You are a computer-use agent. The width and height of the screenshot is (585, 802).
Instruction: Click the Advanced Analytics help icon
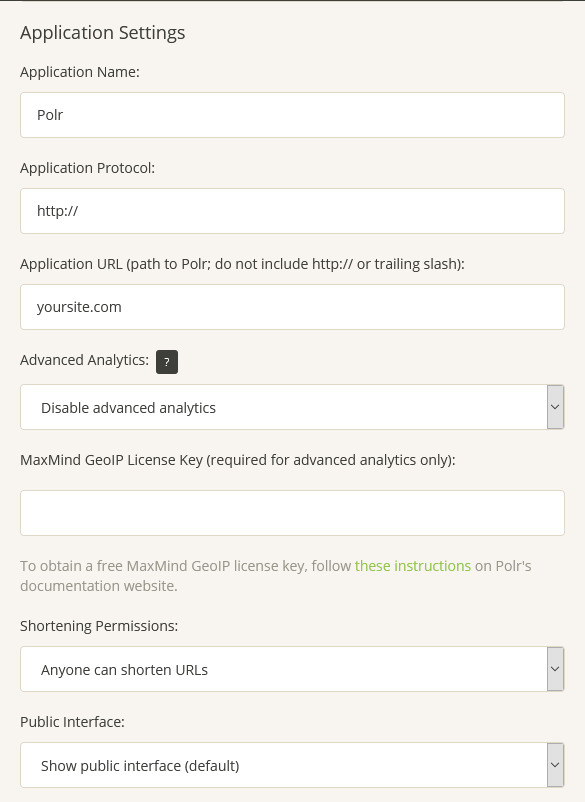pyautogui.click(x=166, y=361)
